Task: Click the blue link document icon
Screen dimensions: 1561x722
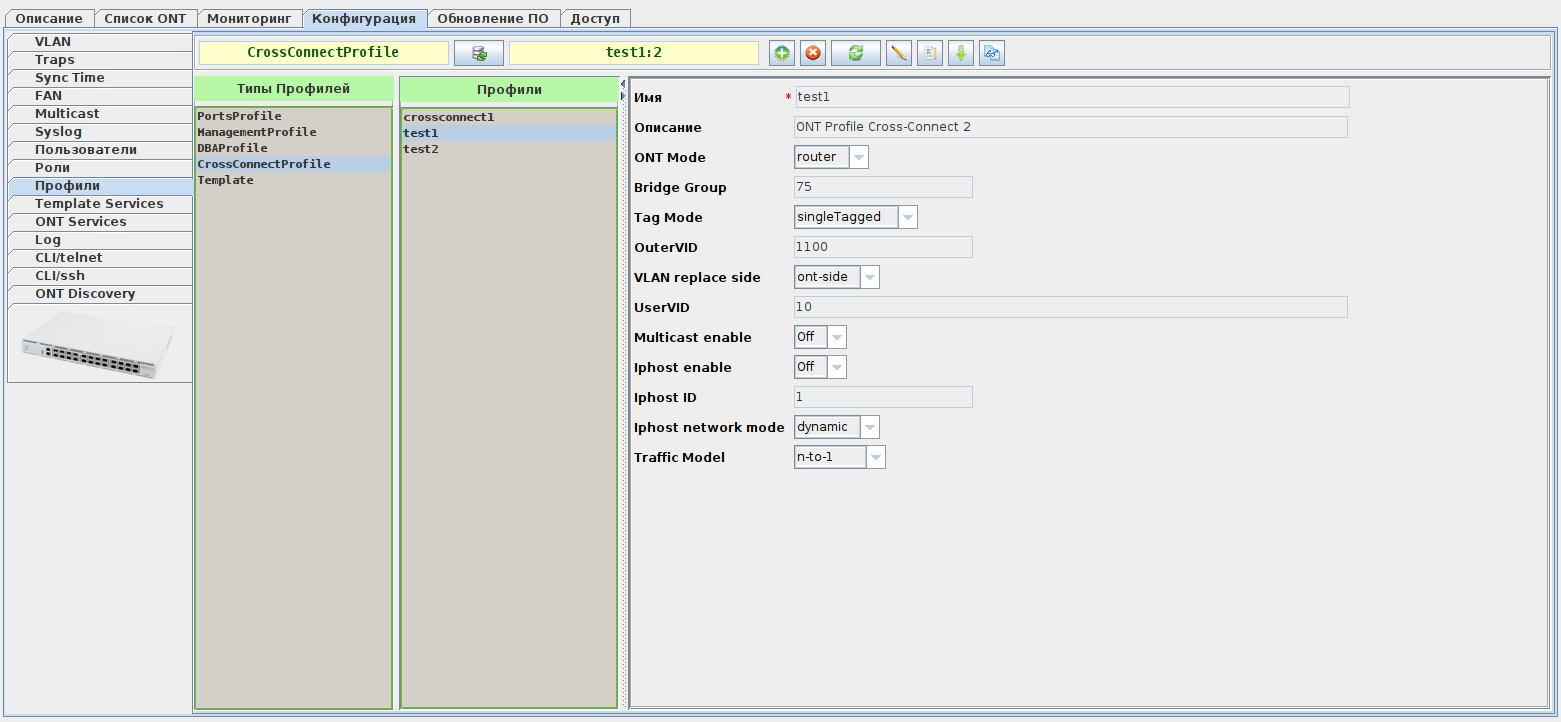Action: (x=991, y=53)
